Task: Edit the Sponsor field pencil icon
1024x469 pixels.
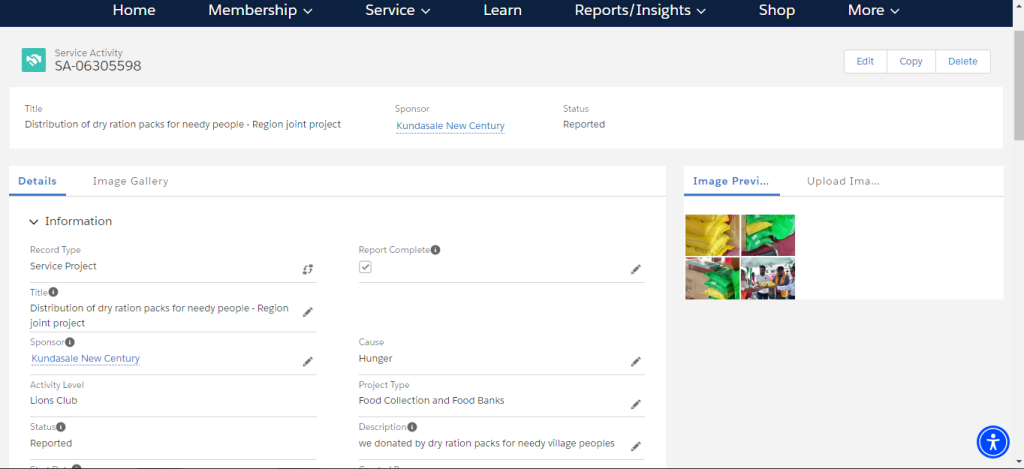Action: tap(308, 362)
